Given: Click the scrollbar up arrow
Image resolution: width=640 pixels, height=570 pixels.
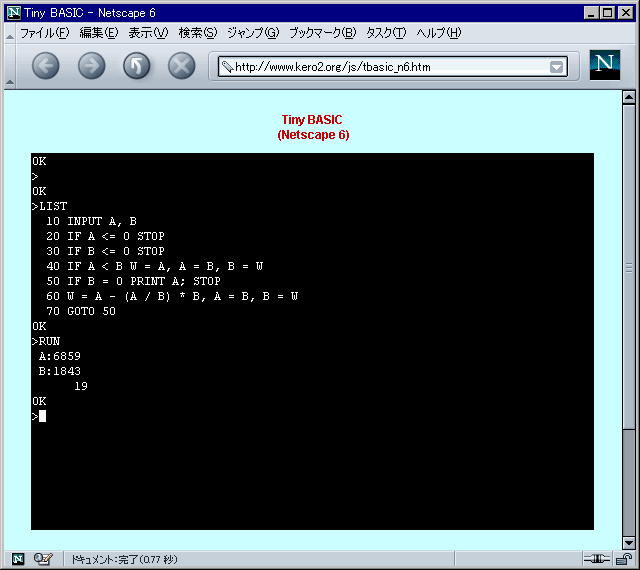Looking at the screenshot, I should pos(629,97).
